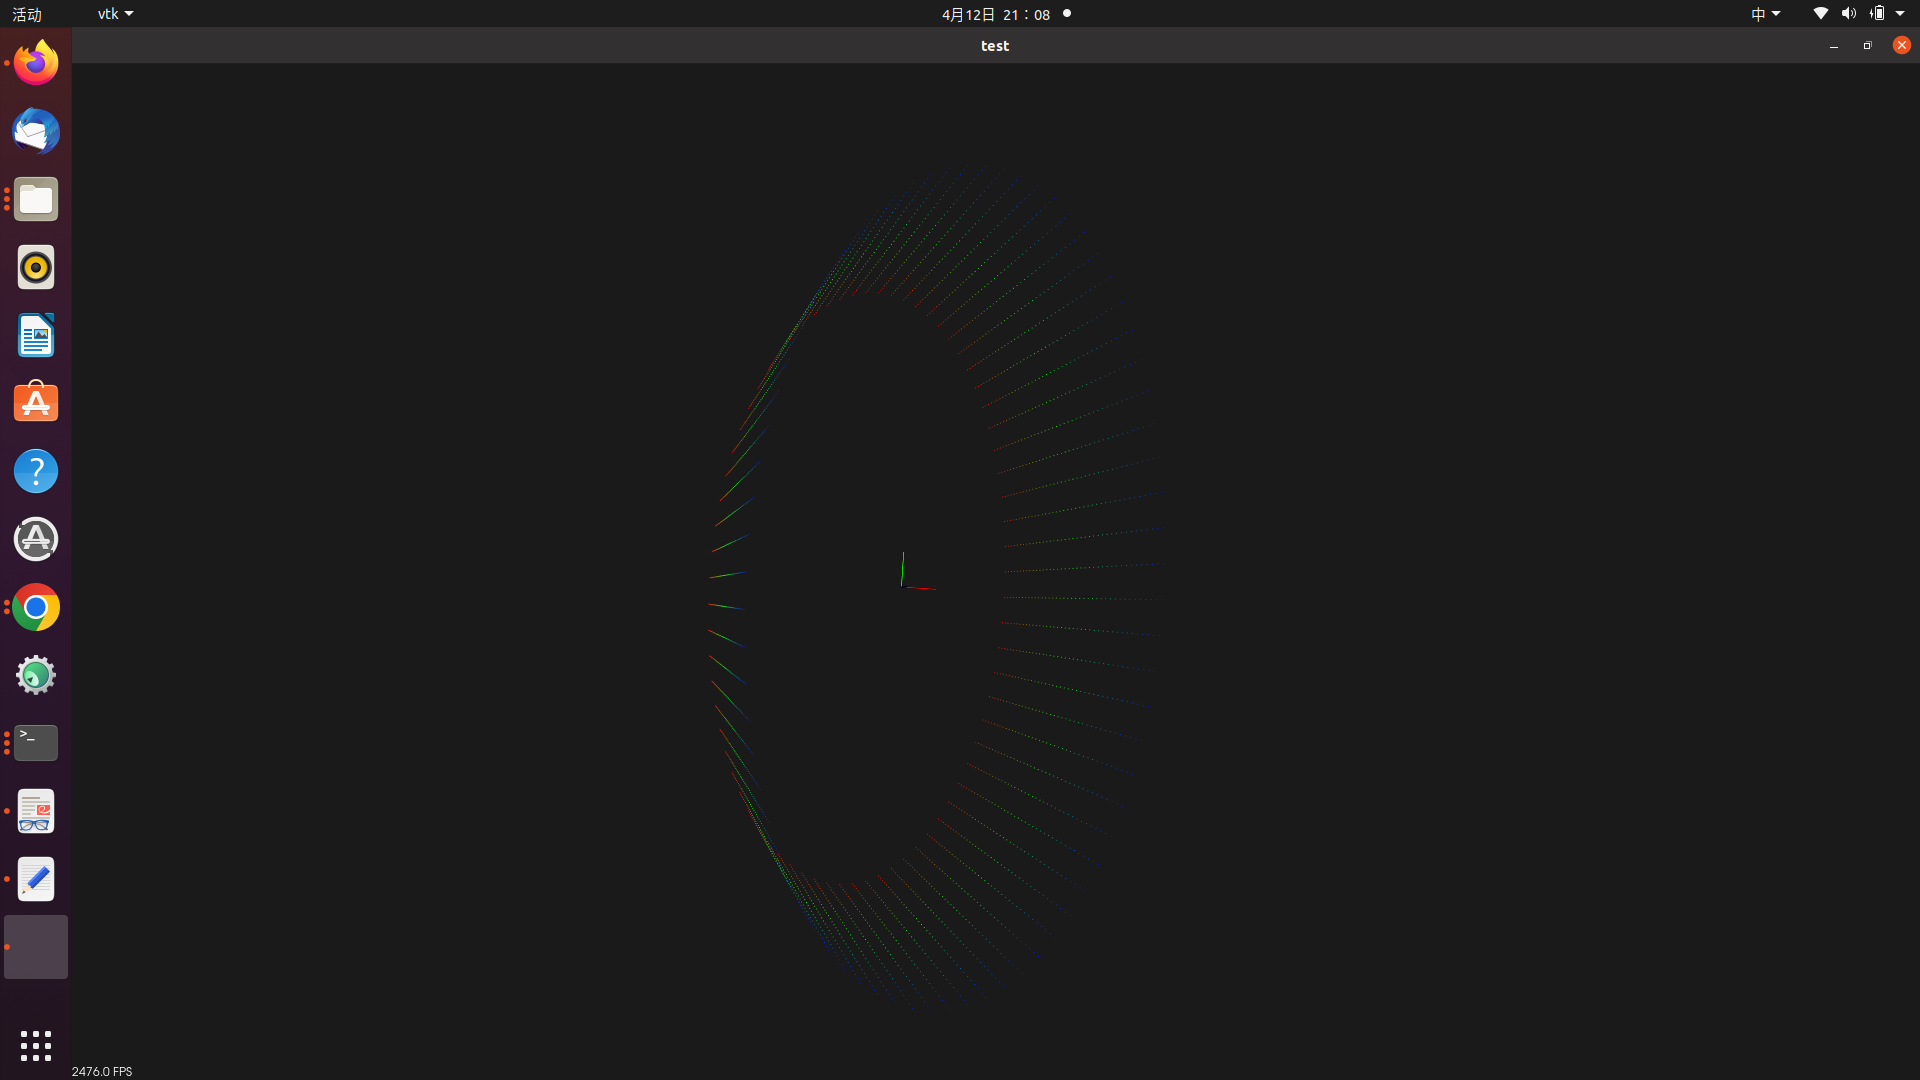Image resolution: width=1920 pixels, height=1080 pixels.
Task: Launch Thunderbird mail client
Action: point(36,131)
